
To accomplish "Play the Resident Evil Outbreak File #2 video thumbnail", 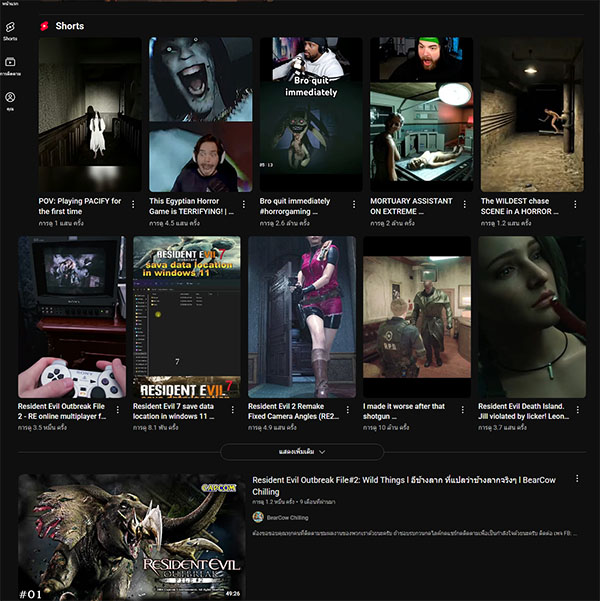I will coord(132,537).
